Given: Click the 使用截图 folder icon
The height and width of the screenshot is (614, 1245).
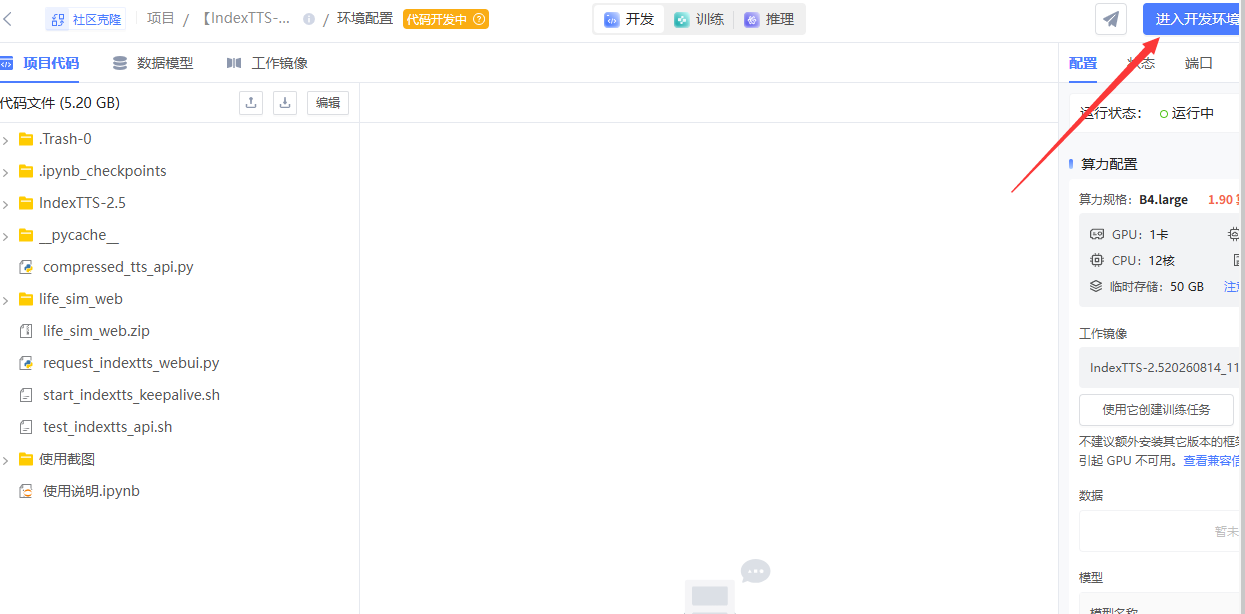Looking at the screenshot, I should click(26, 459).
